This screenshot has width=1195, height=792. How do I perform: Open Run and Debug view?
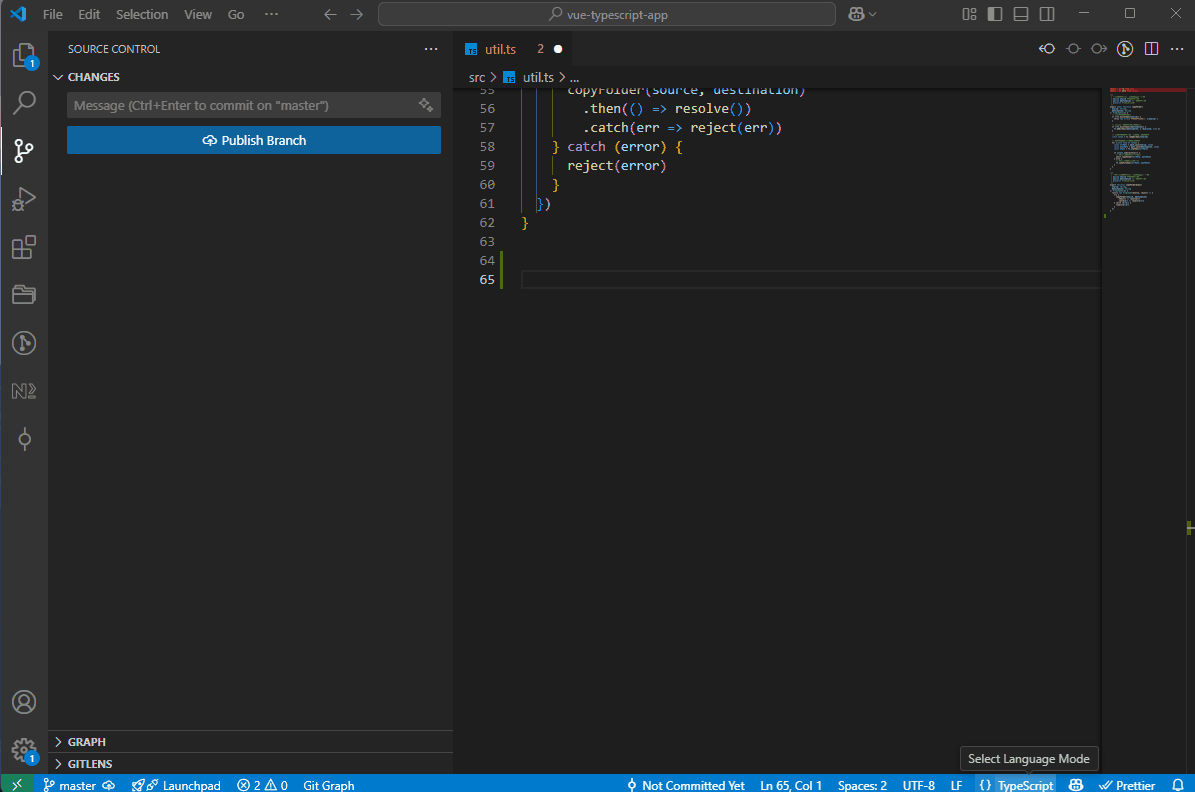(24, 199)
